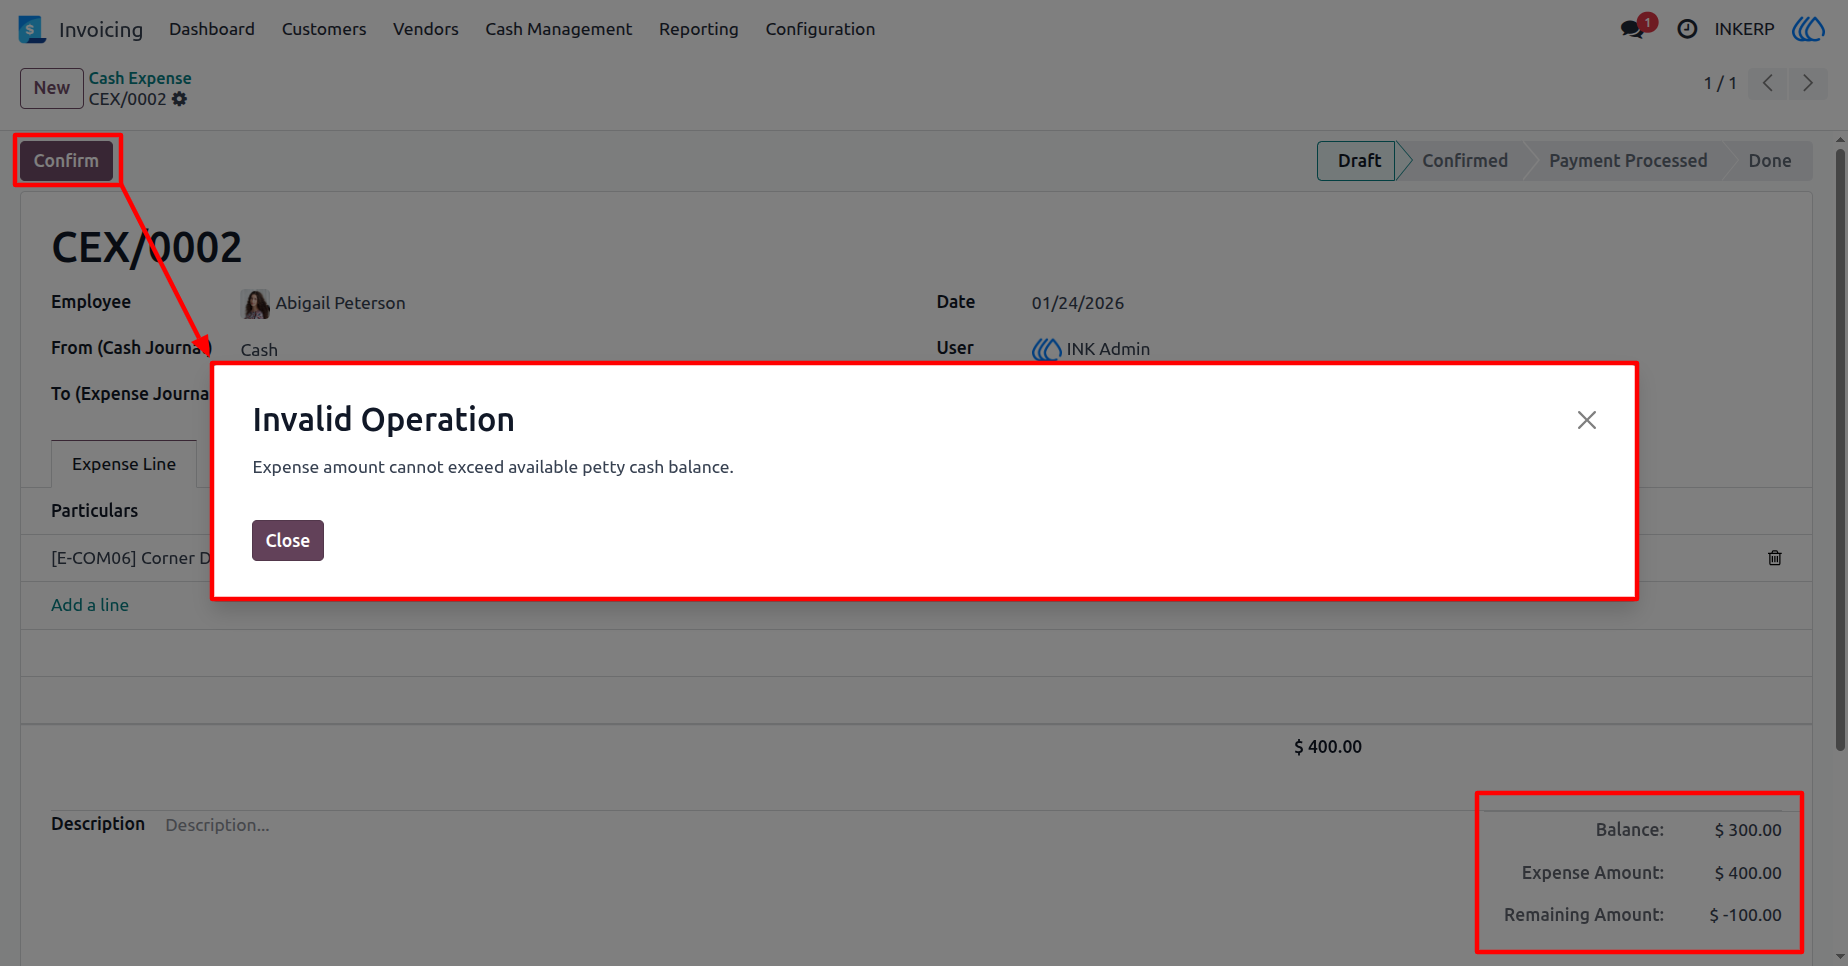Click the record pager 1 / 1
This screenshot has height=966, width=1848.
pyautogui.click(x=1720, y=83)
